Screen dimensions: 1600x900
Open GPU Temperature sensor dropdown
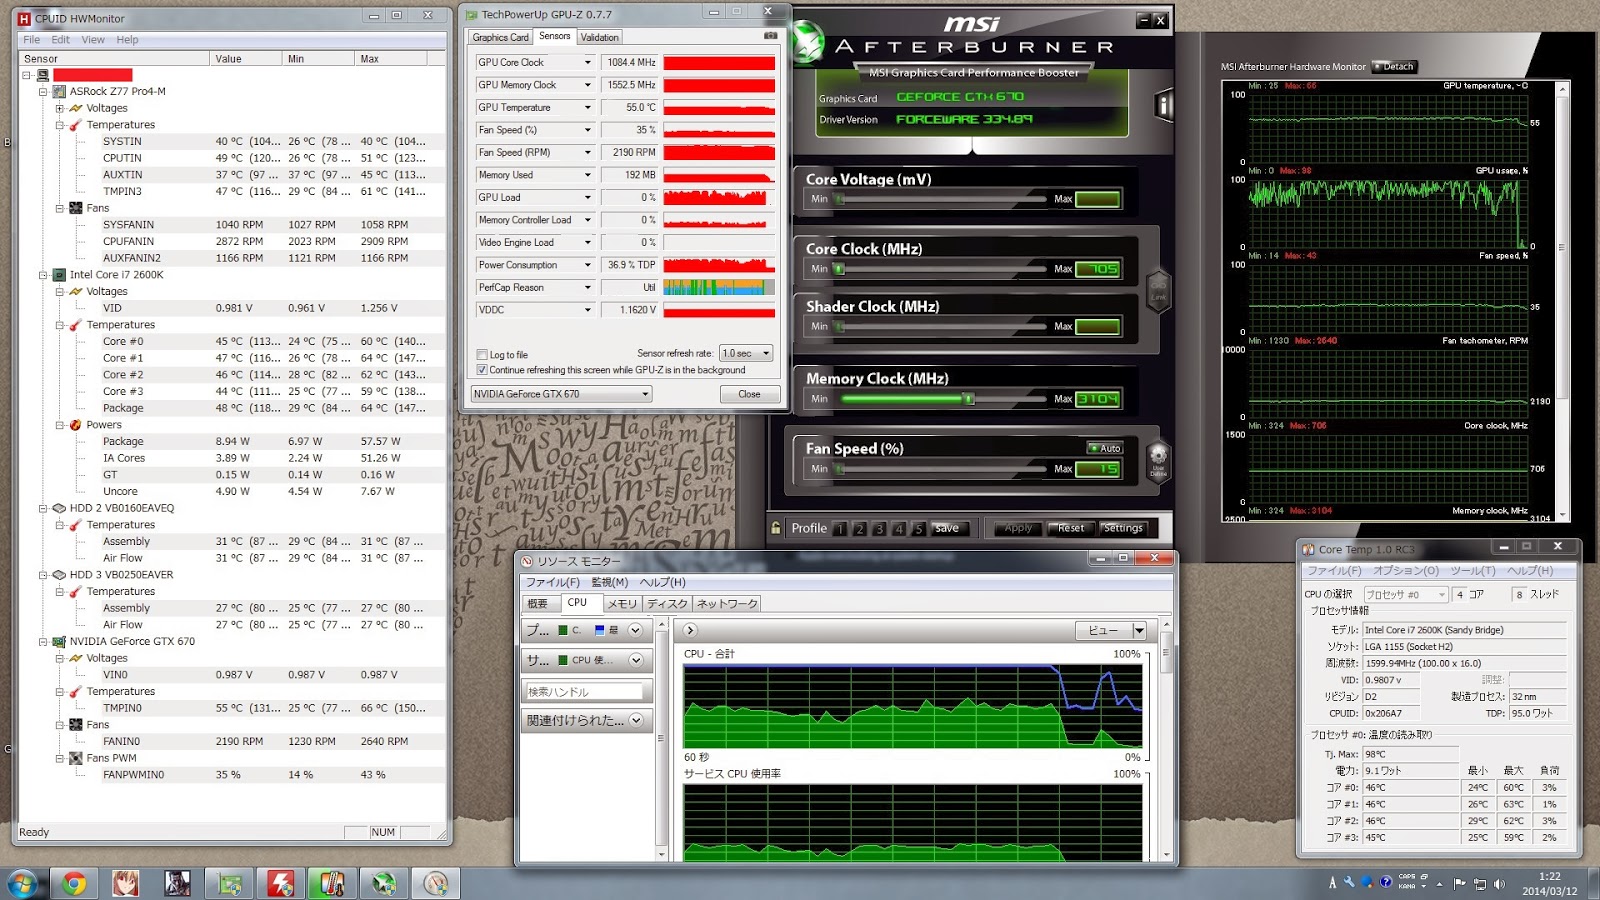point(588,107)
